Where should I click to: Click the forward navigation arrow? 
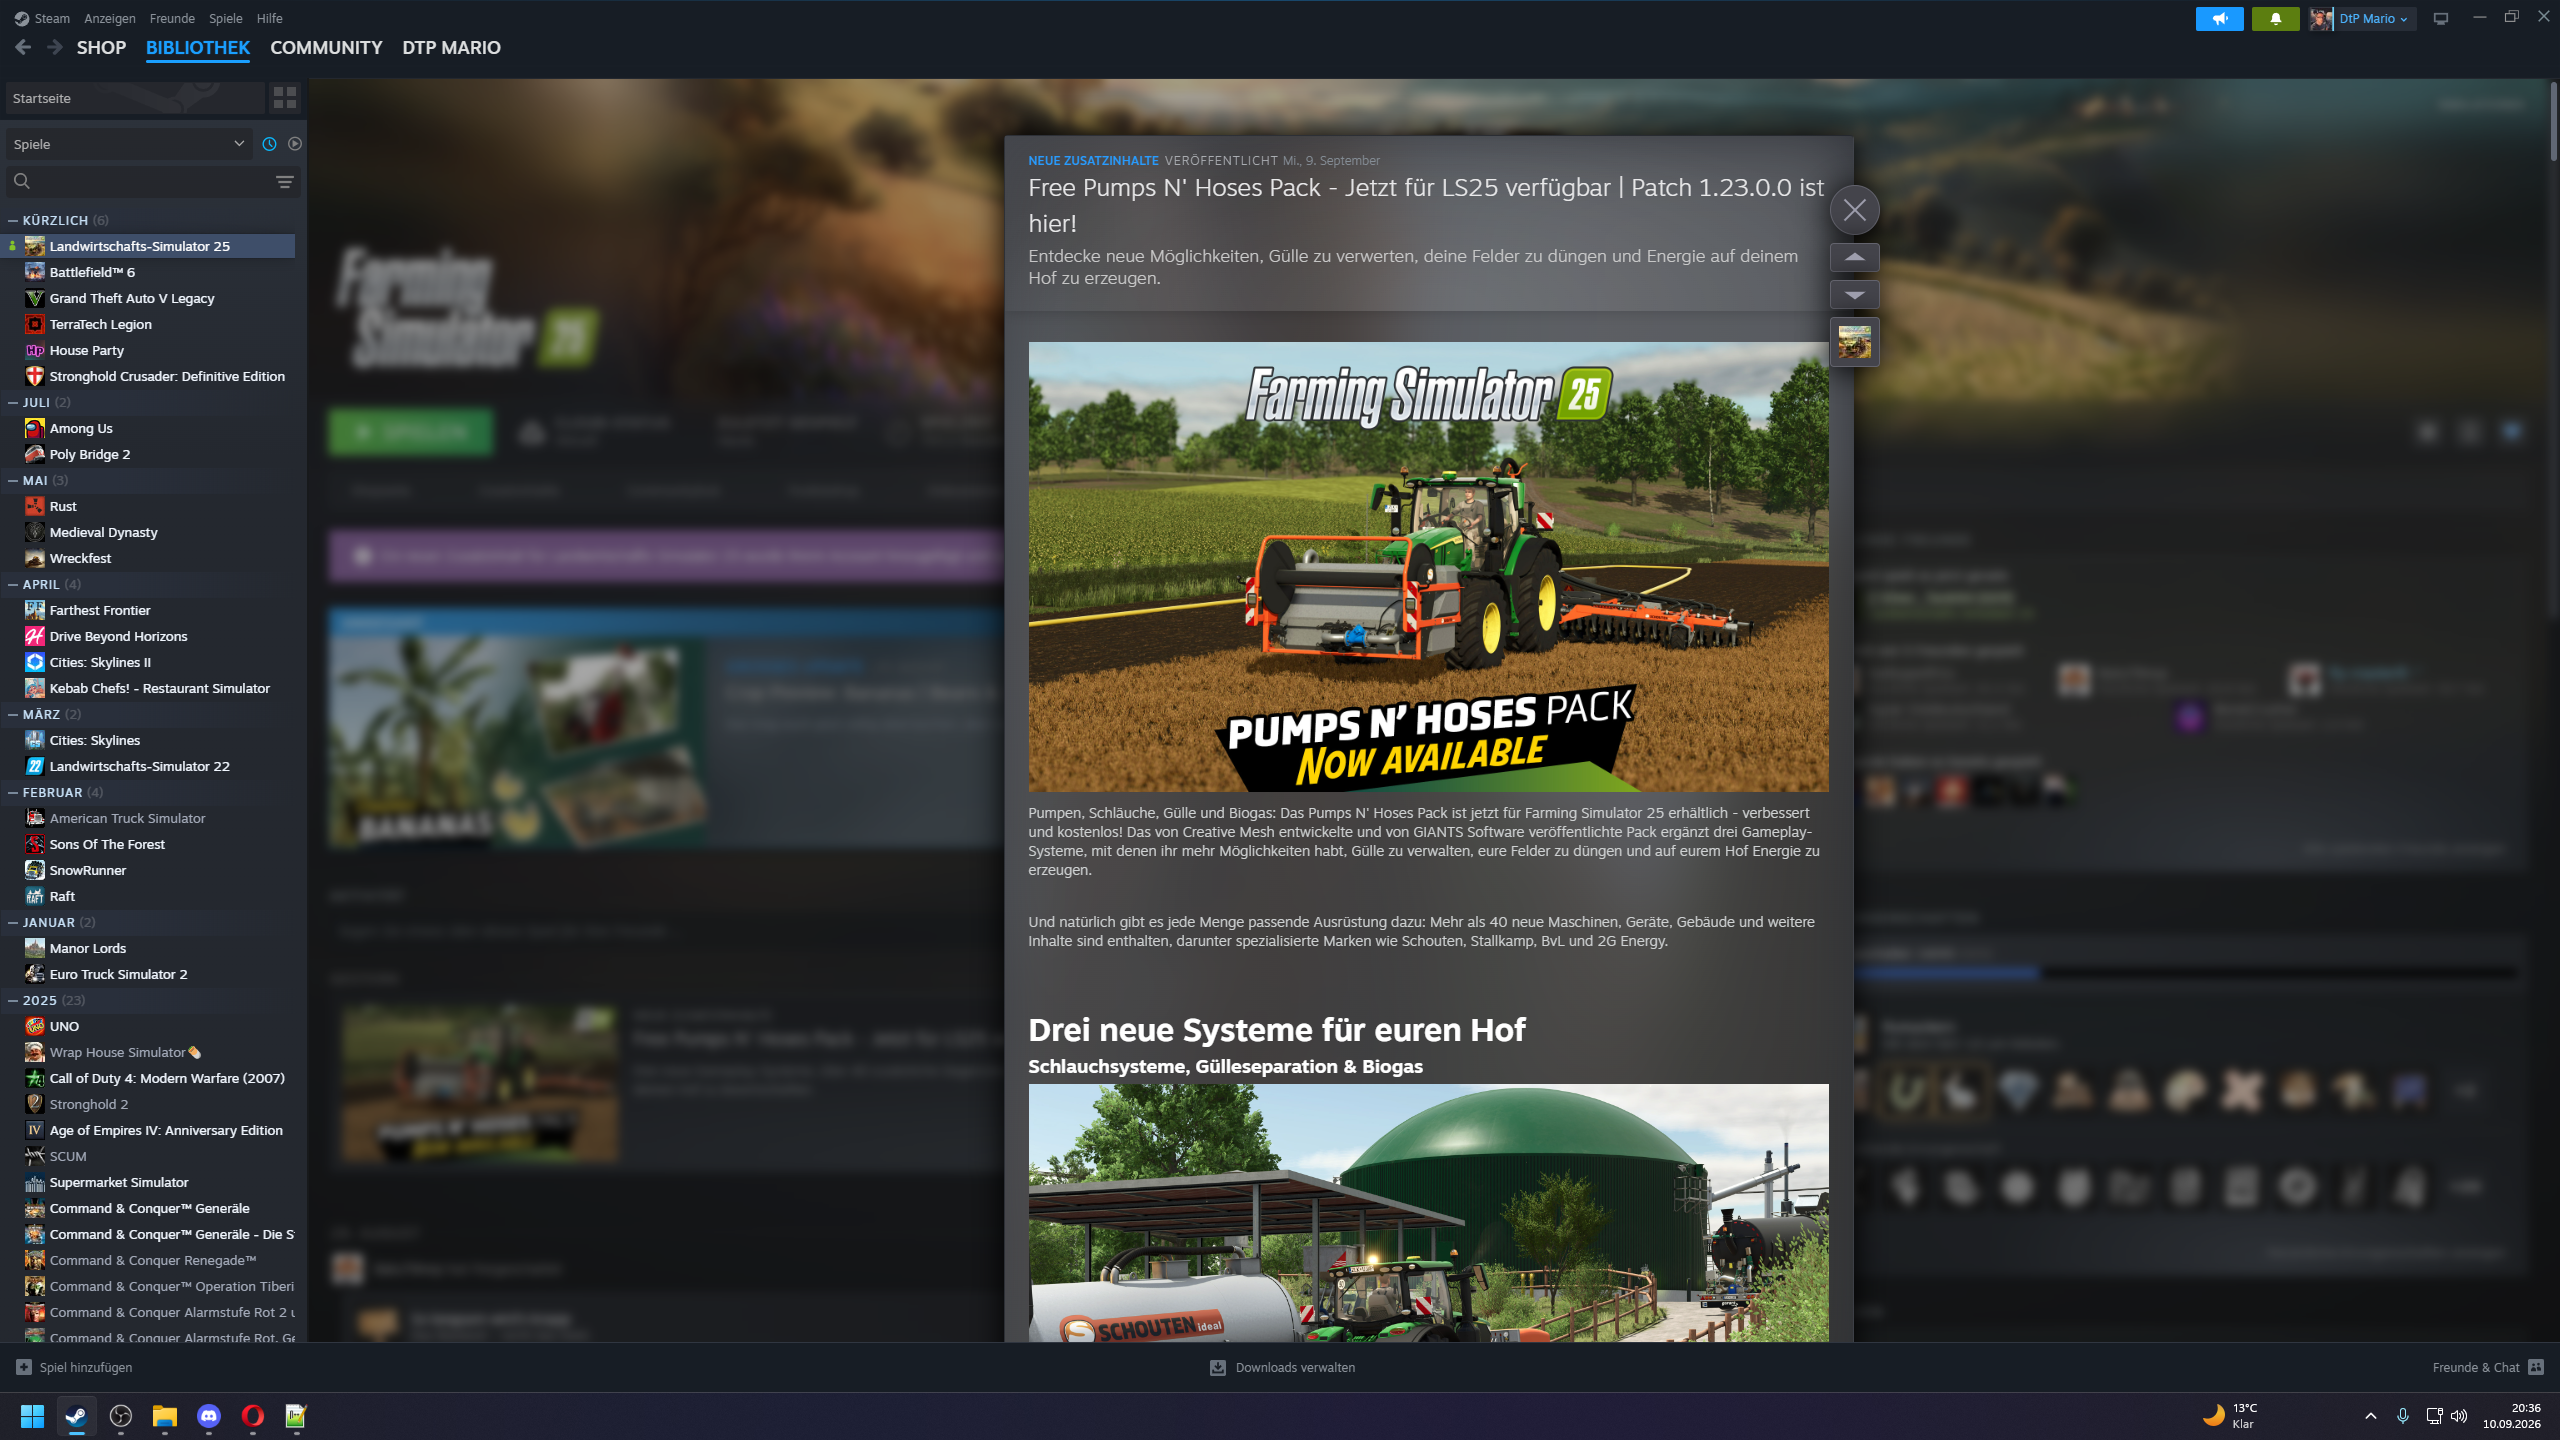[54, 47]
